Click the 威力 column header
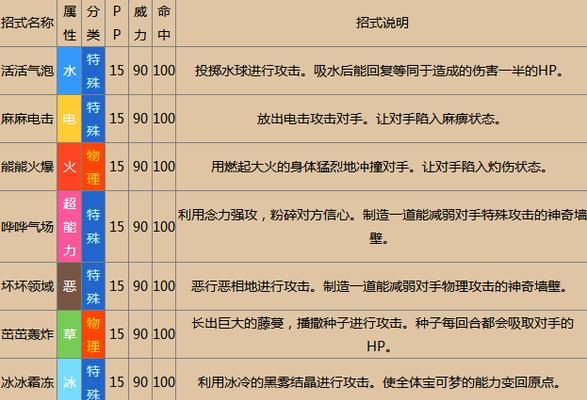 click(140, 23)
